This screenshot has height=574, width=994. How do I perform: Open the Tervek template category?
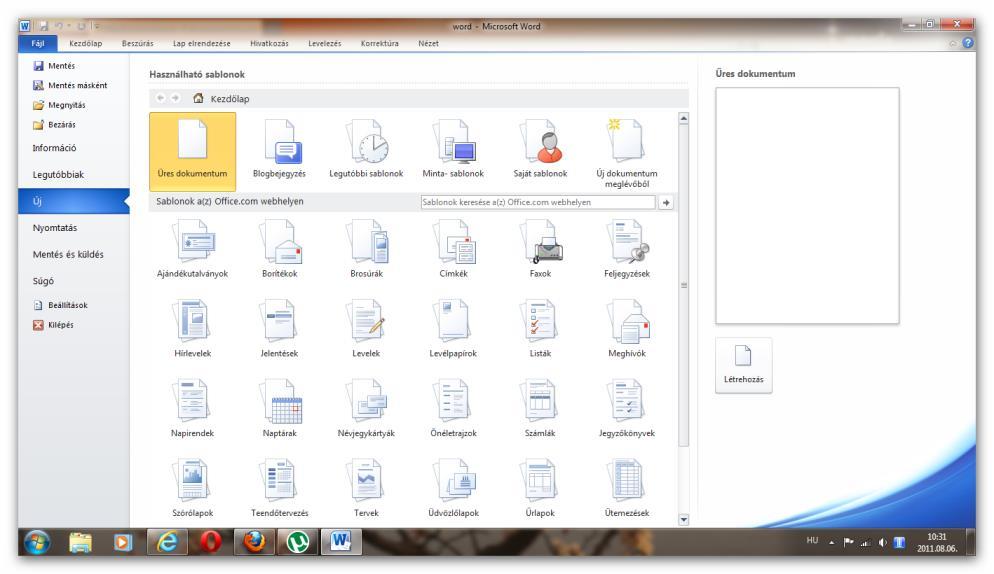coord(366,488)
